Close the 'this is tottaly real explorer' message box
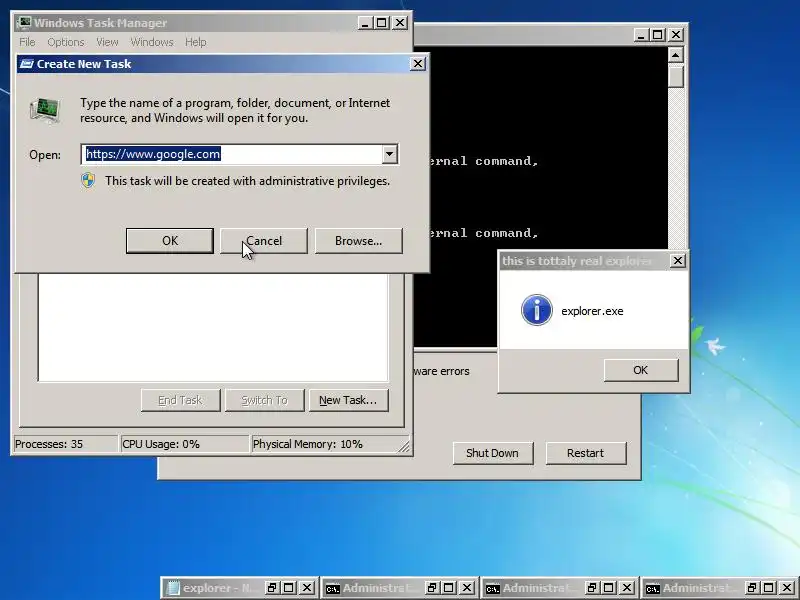Image resolution: width=800 pixels, height=600 pixels. click(x=677, y=261)
